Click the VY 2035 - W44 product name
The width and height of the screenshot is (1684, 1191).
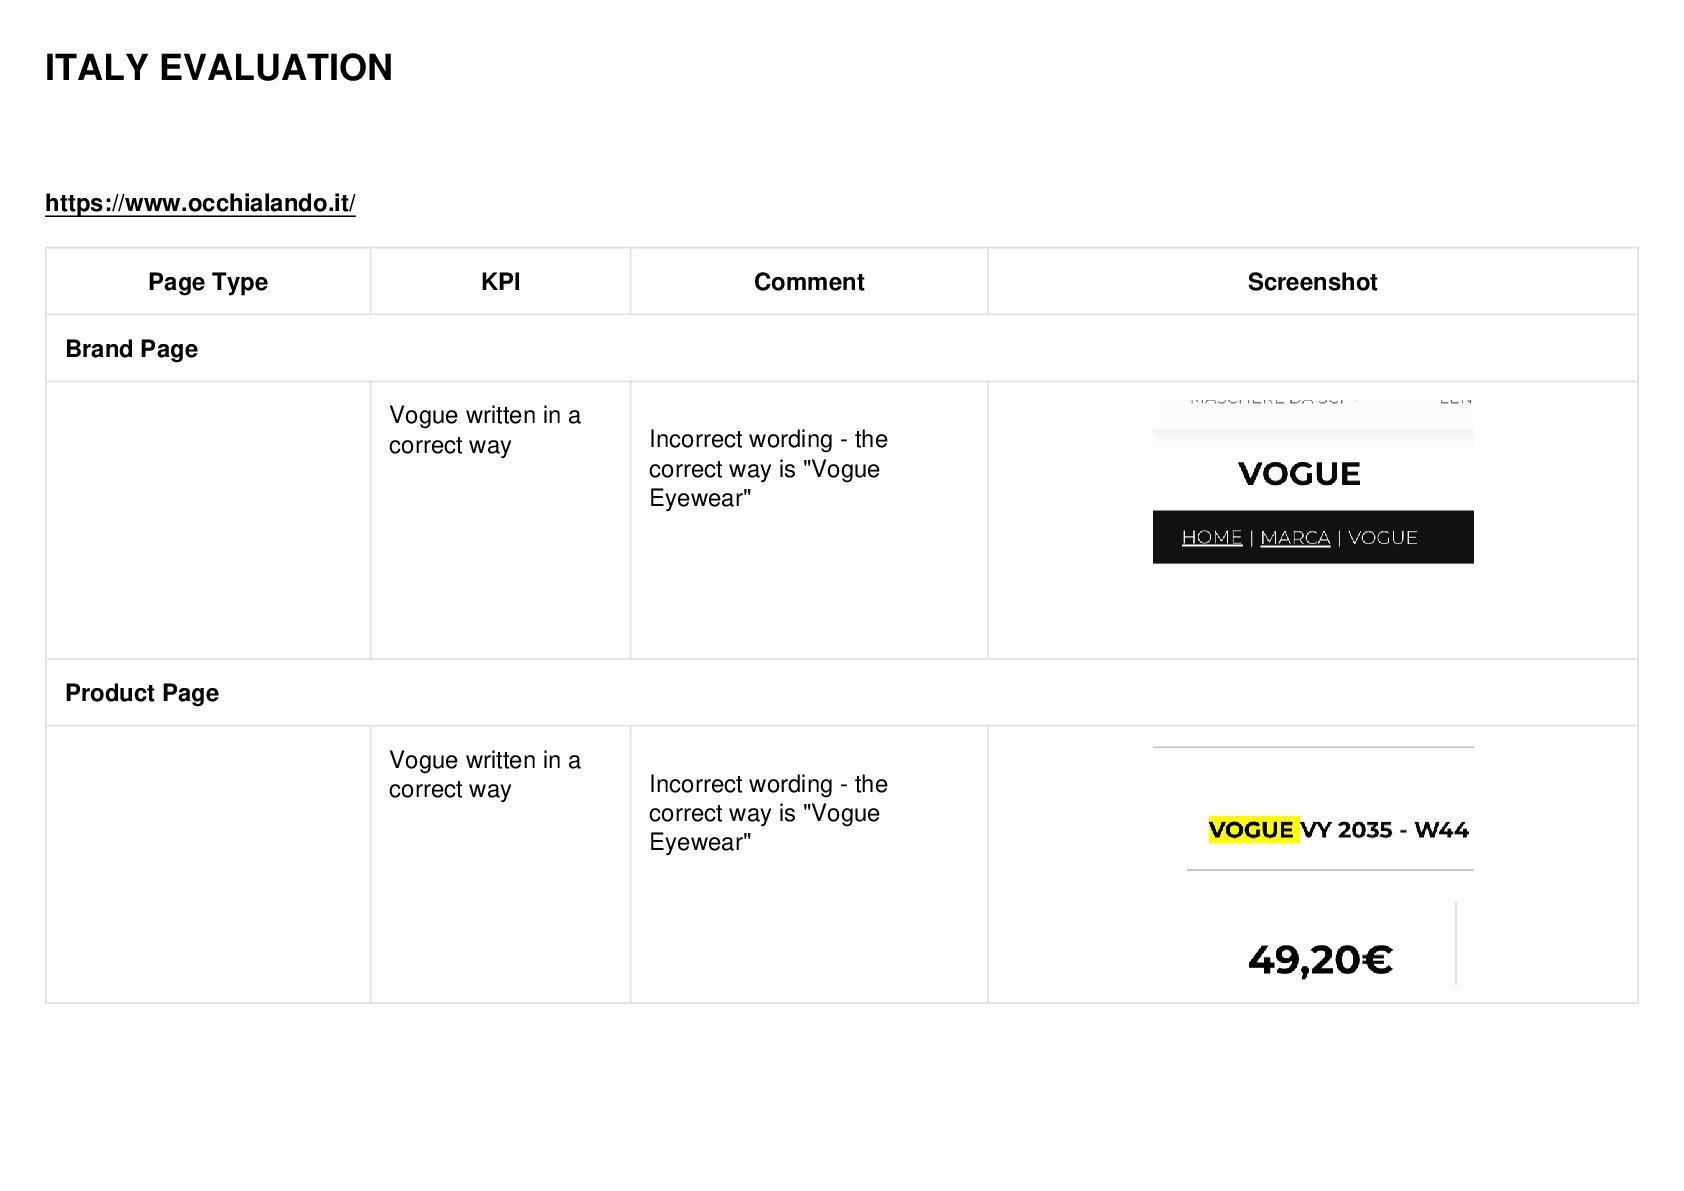tap(1385, 830)
